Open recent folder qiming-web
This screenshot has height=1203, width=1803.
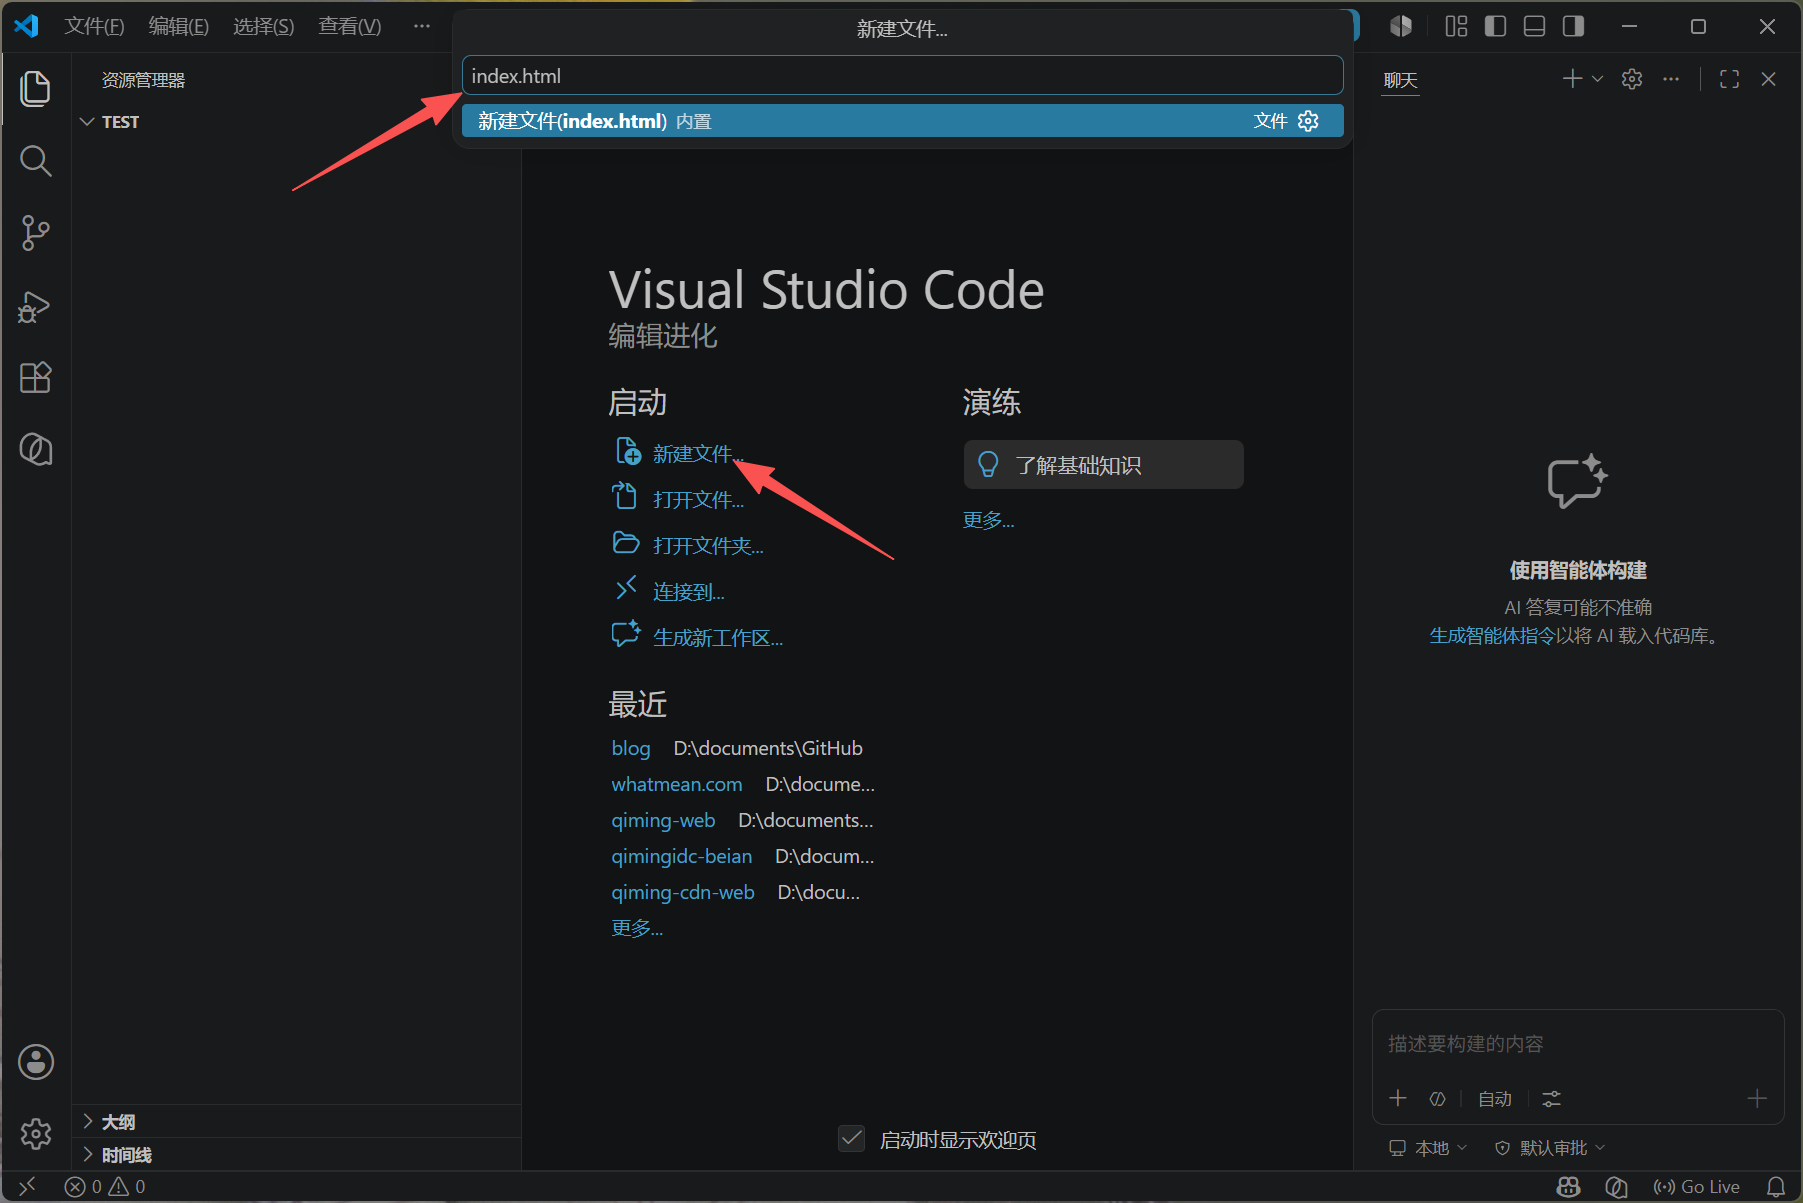point(663,820)
